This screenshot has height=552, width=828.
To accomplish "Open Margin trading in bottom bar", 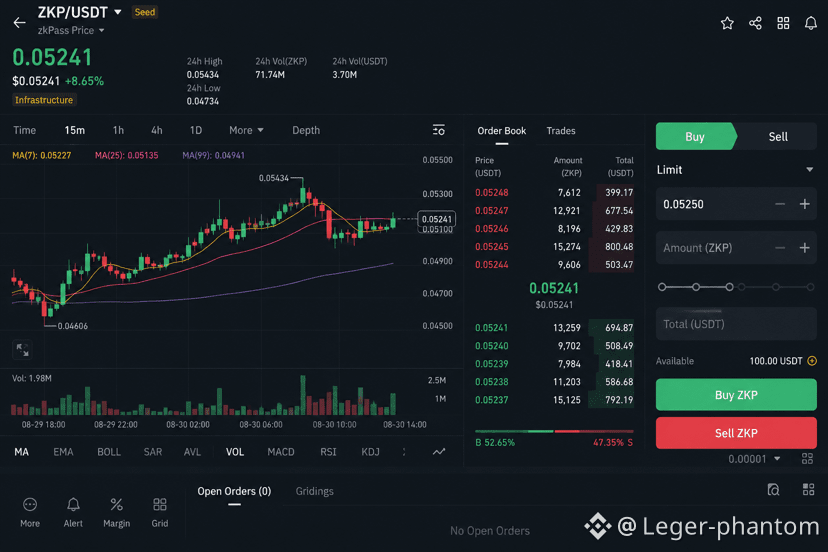I will click(117, 512).
